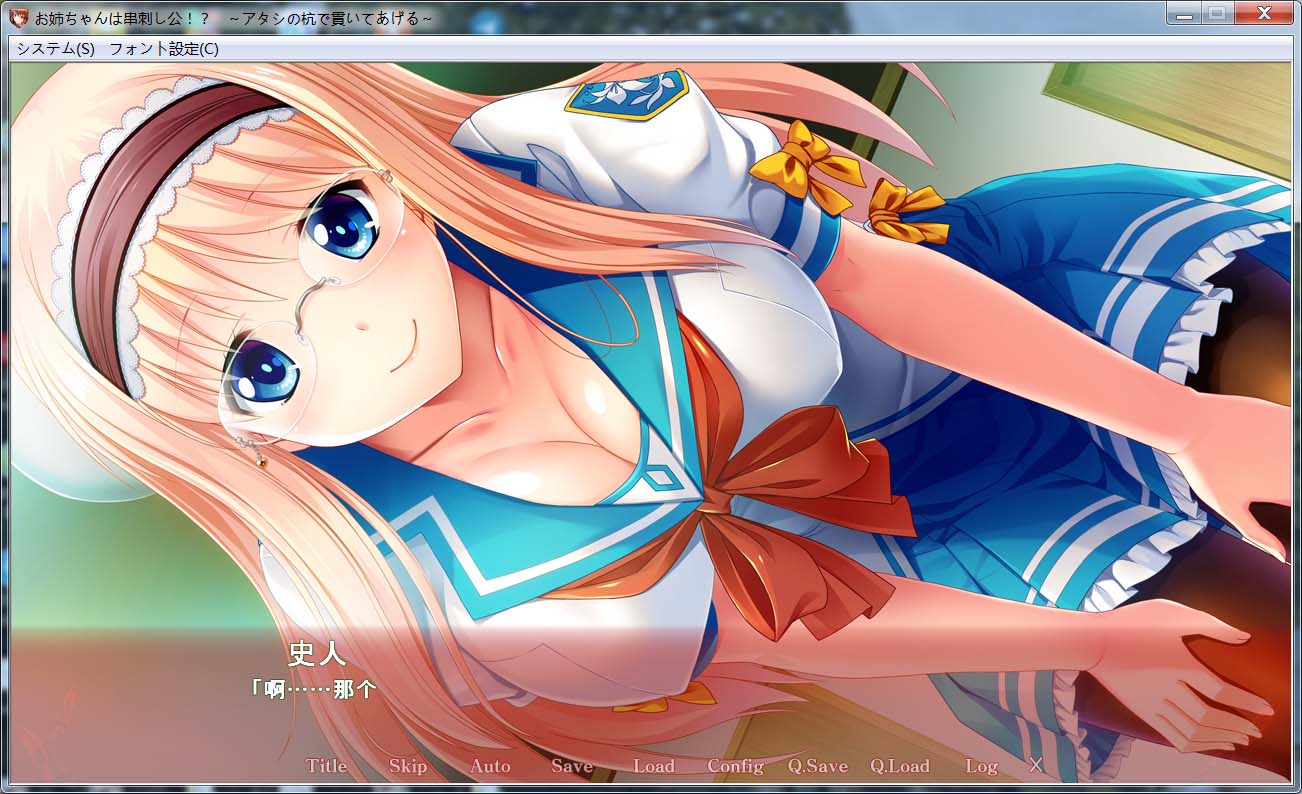Open the Save menu

572,766
